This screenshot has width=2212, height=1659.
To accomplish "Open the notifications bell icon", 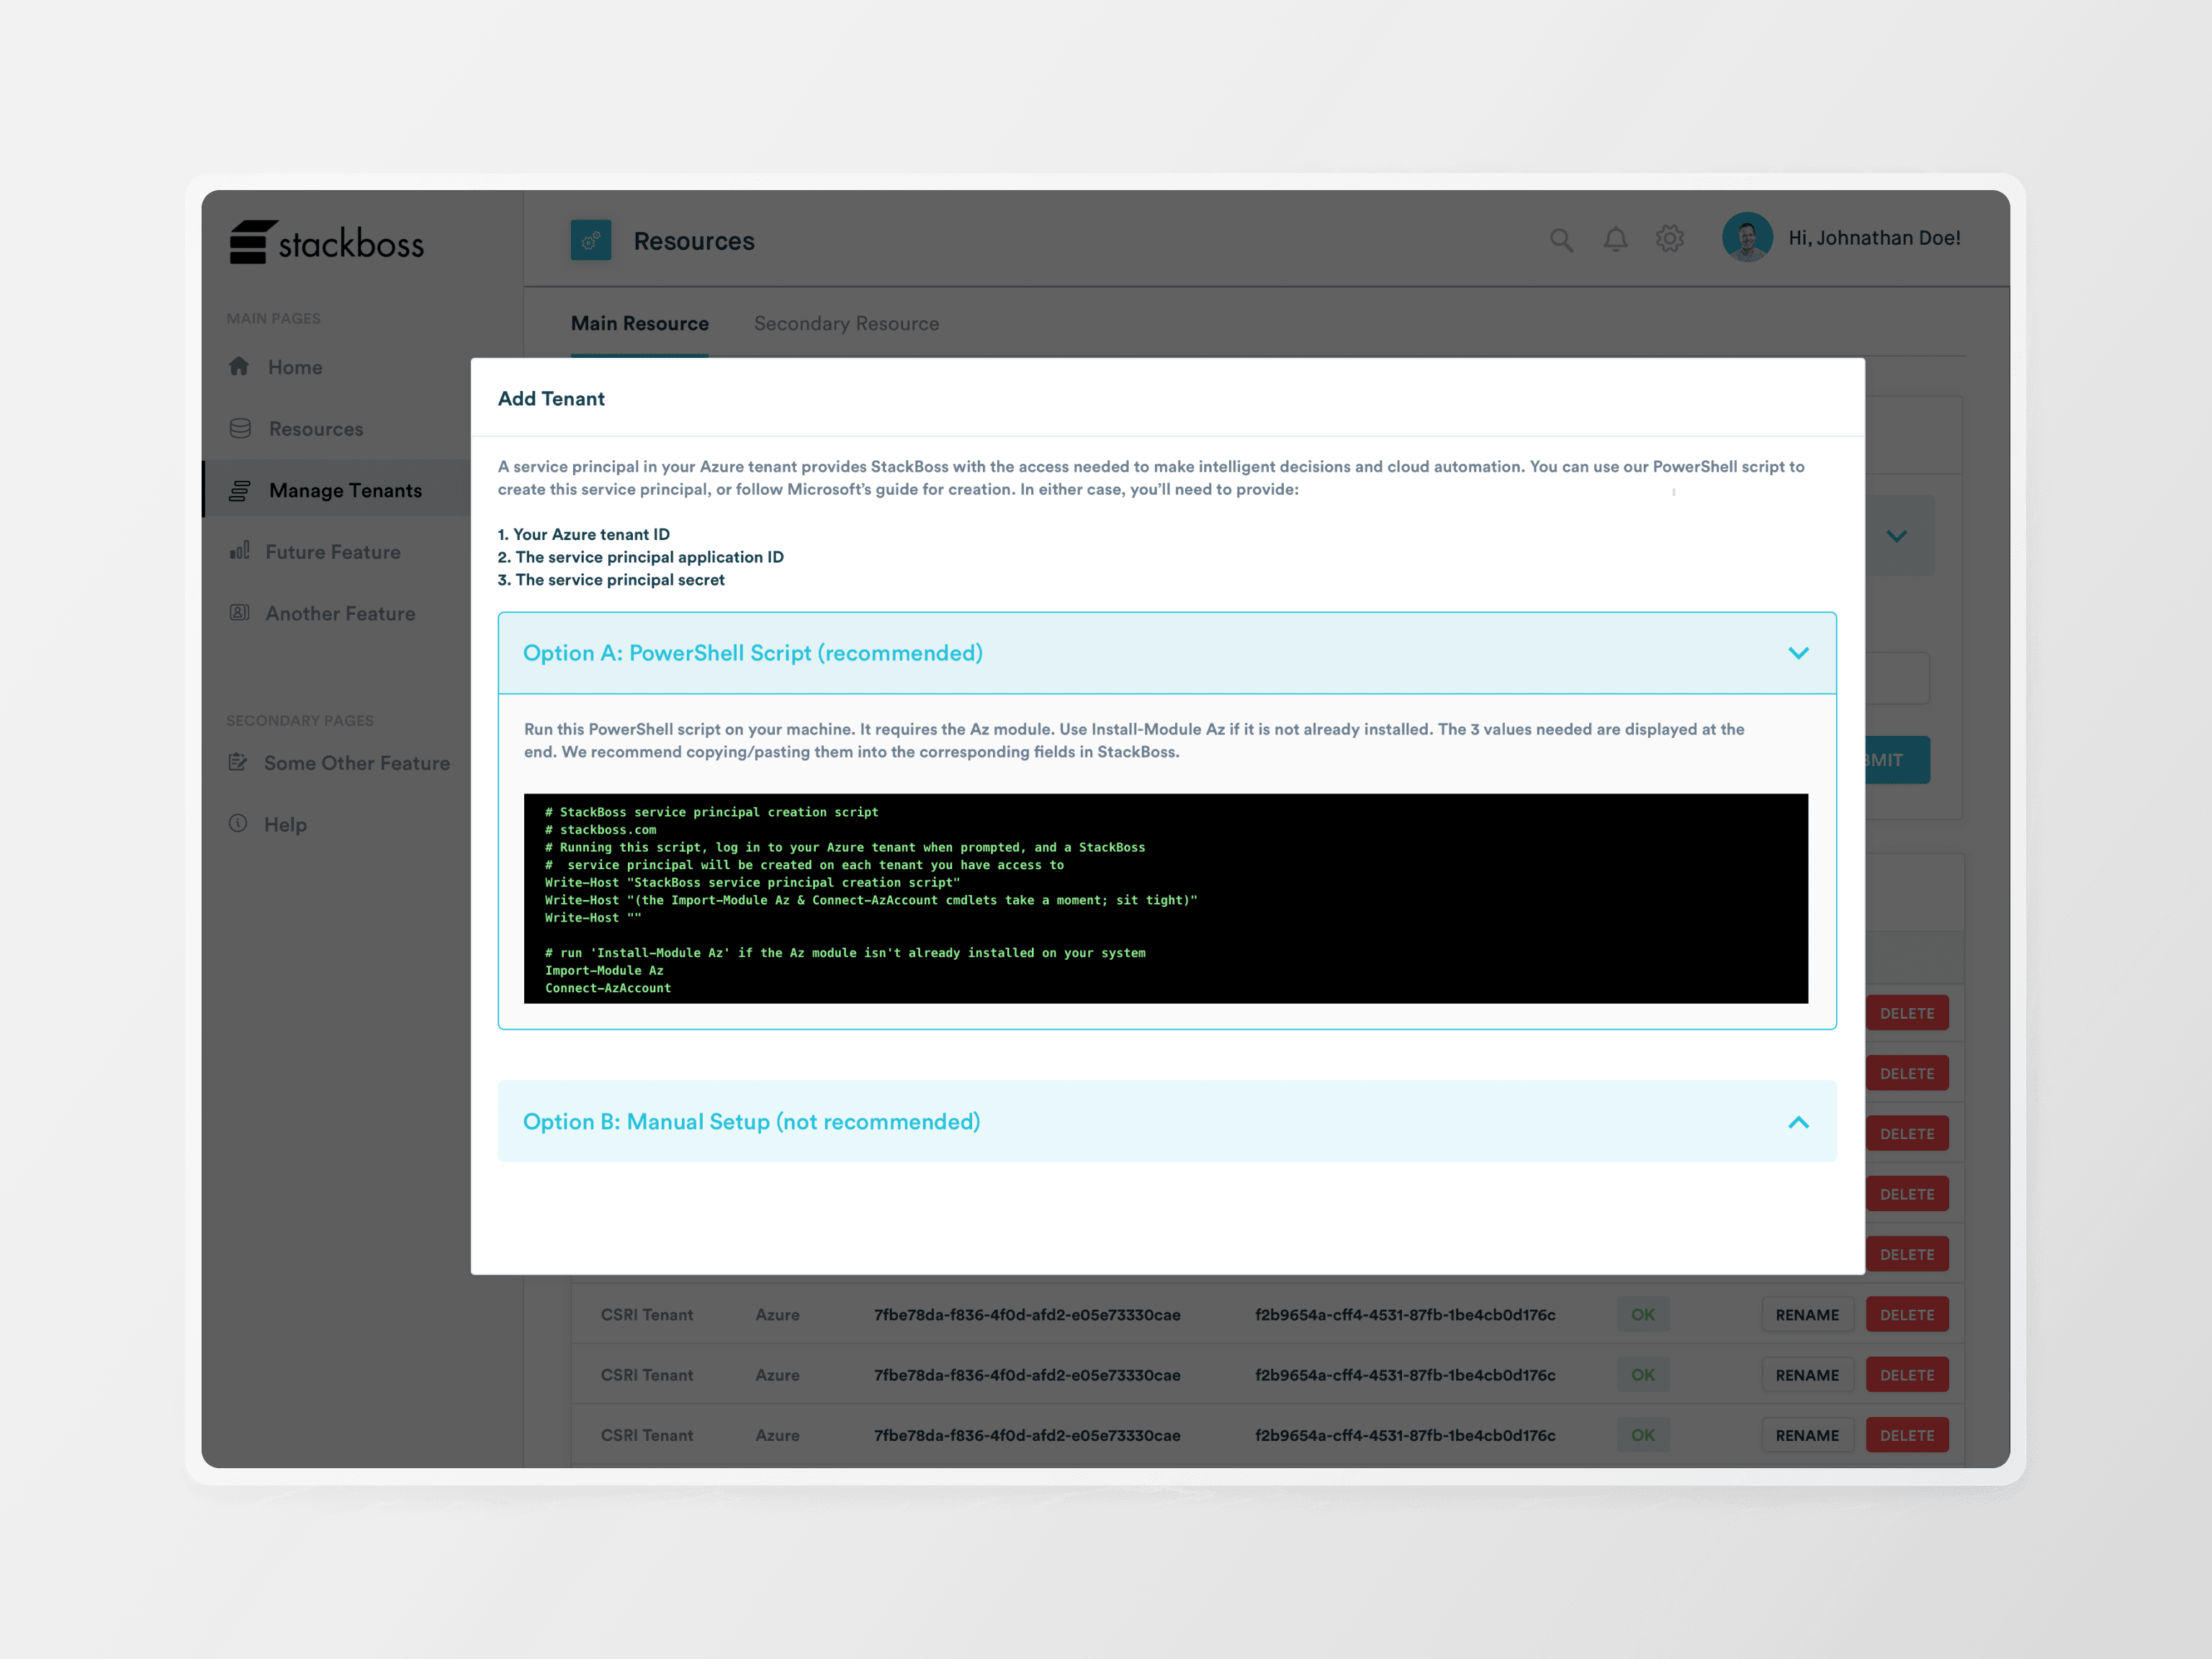I will (x=1615, y=240).
